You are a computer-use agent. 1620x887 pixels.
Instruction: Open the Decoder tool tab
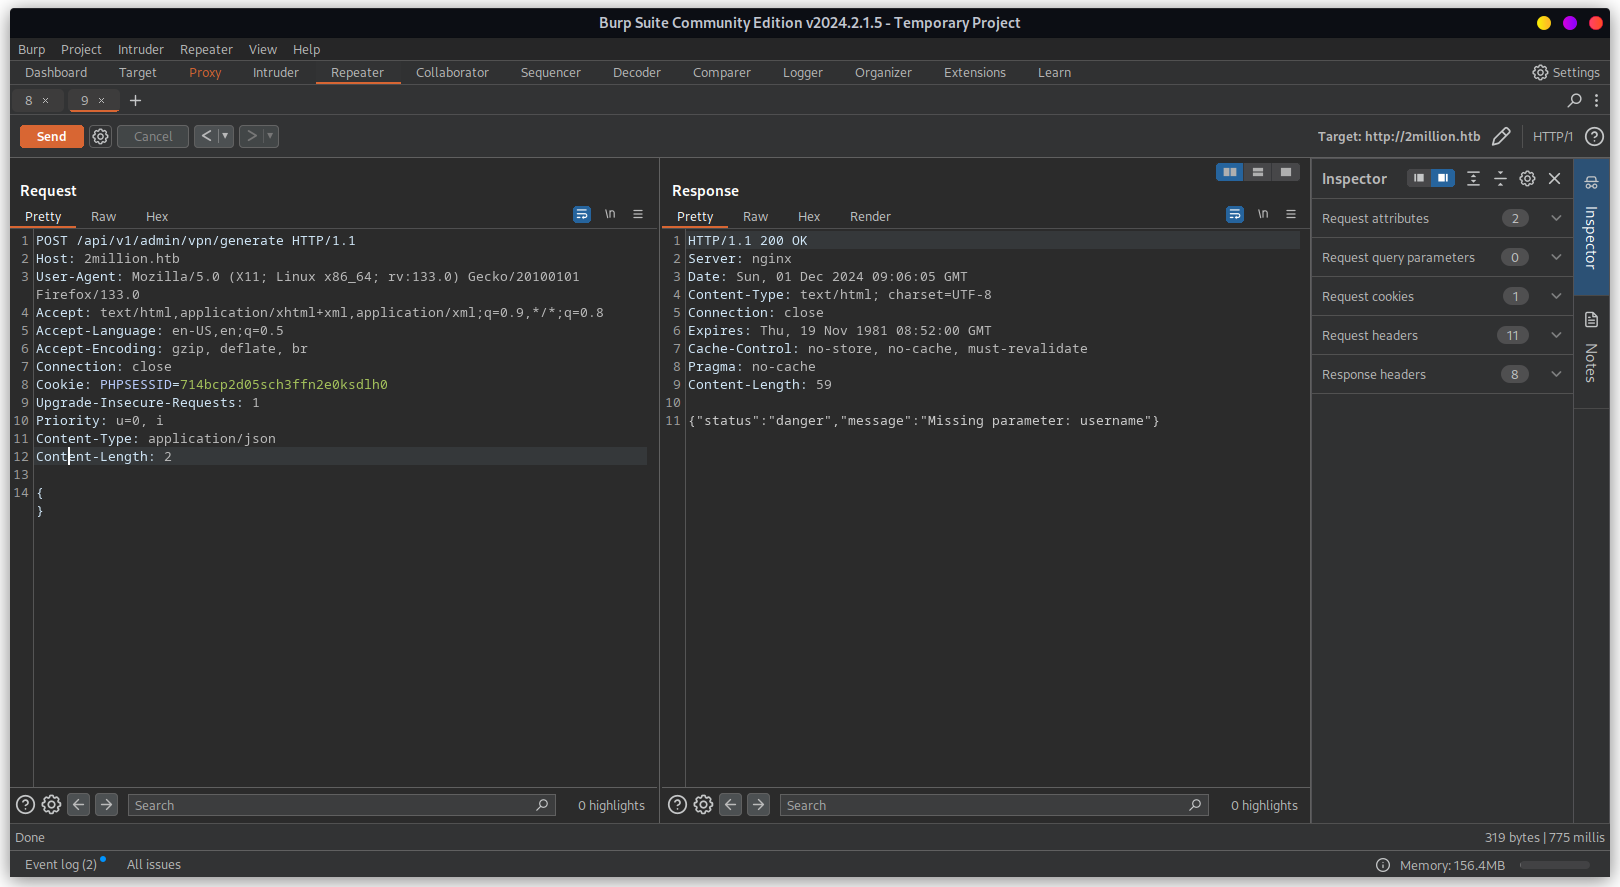pyautogui.click(x=636, y=72)
